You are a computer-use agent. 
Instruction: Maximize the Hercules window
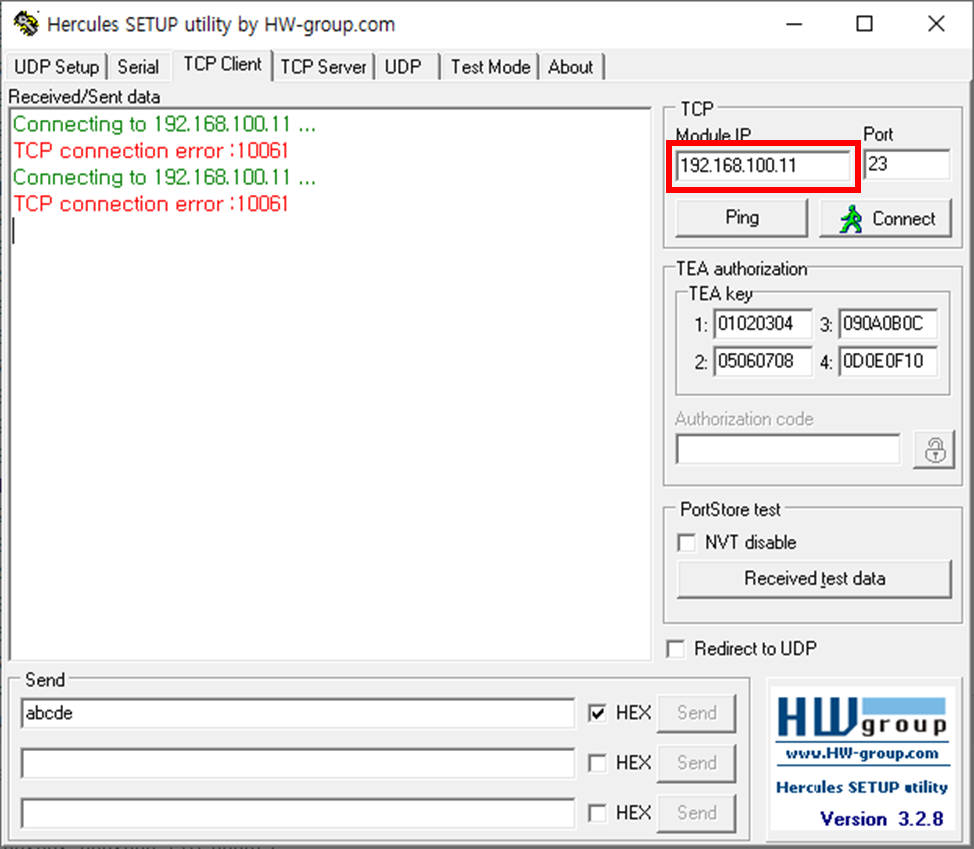(865, 24)
